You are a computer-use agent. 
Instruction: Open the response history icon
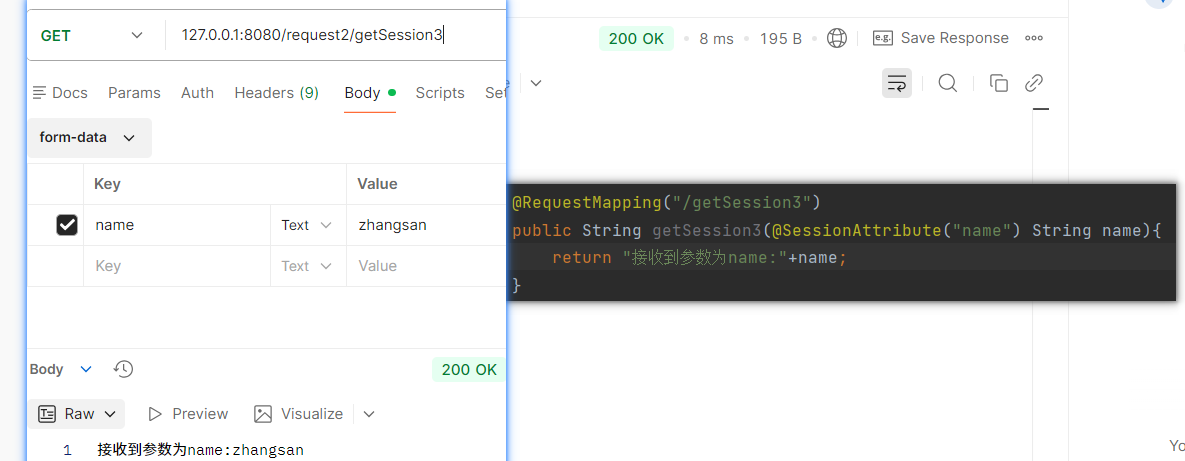pyautogui.click(x=123, y=369)
